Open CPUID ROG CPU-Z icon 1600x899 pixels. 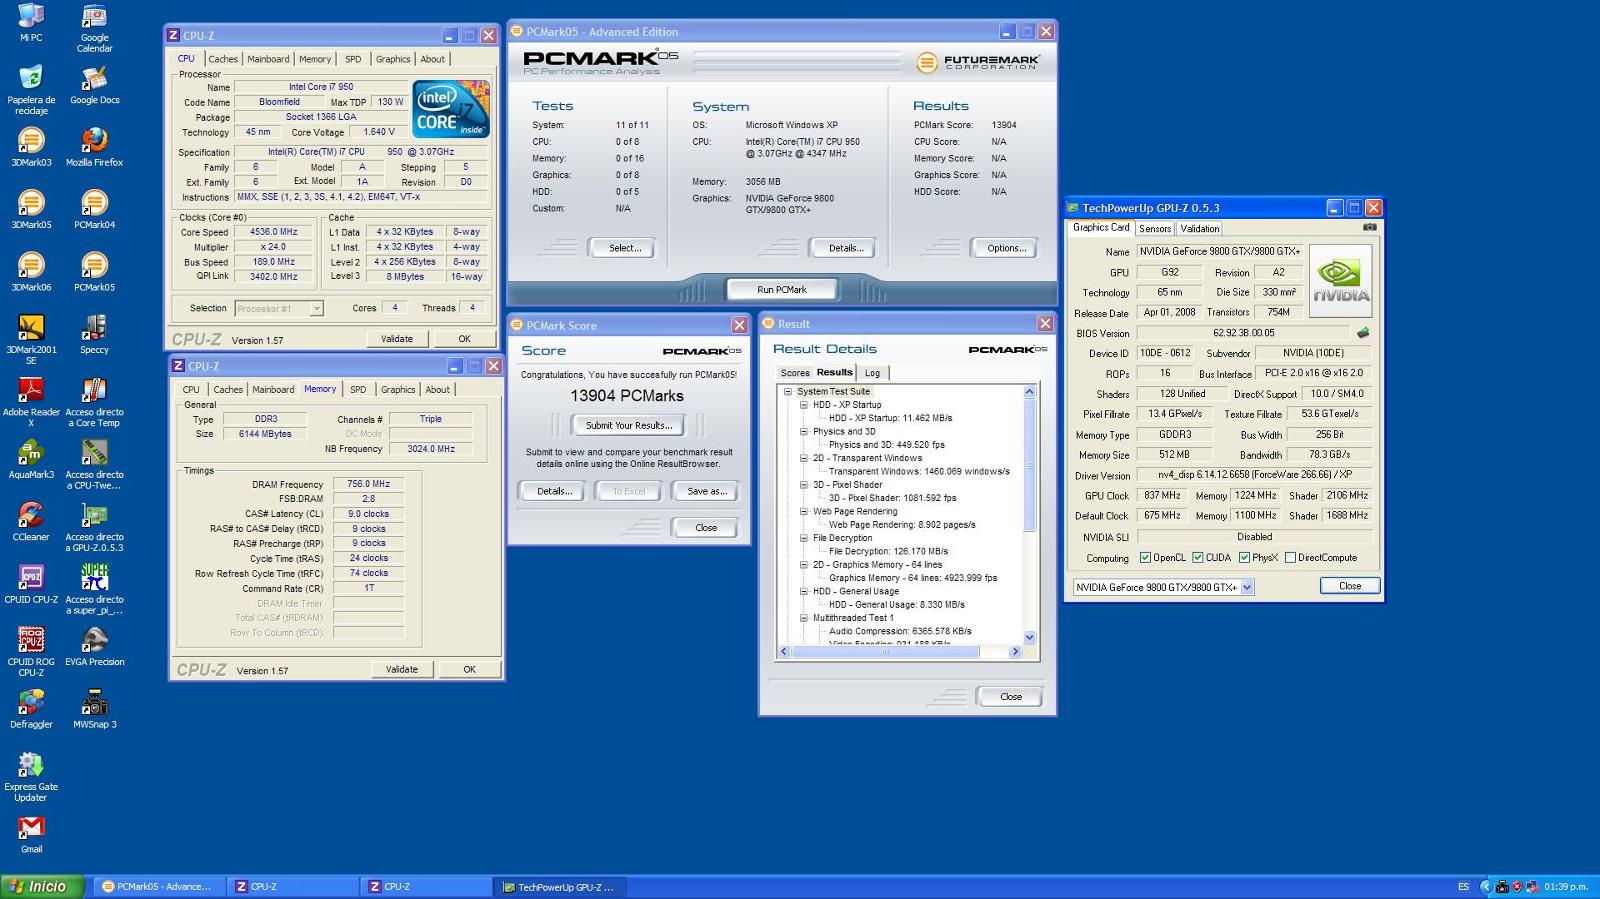click(x=31, y=653)
